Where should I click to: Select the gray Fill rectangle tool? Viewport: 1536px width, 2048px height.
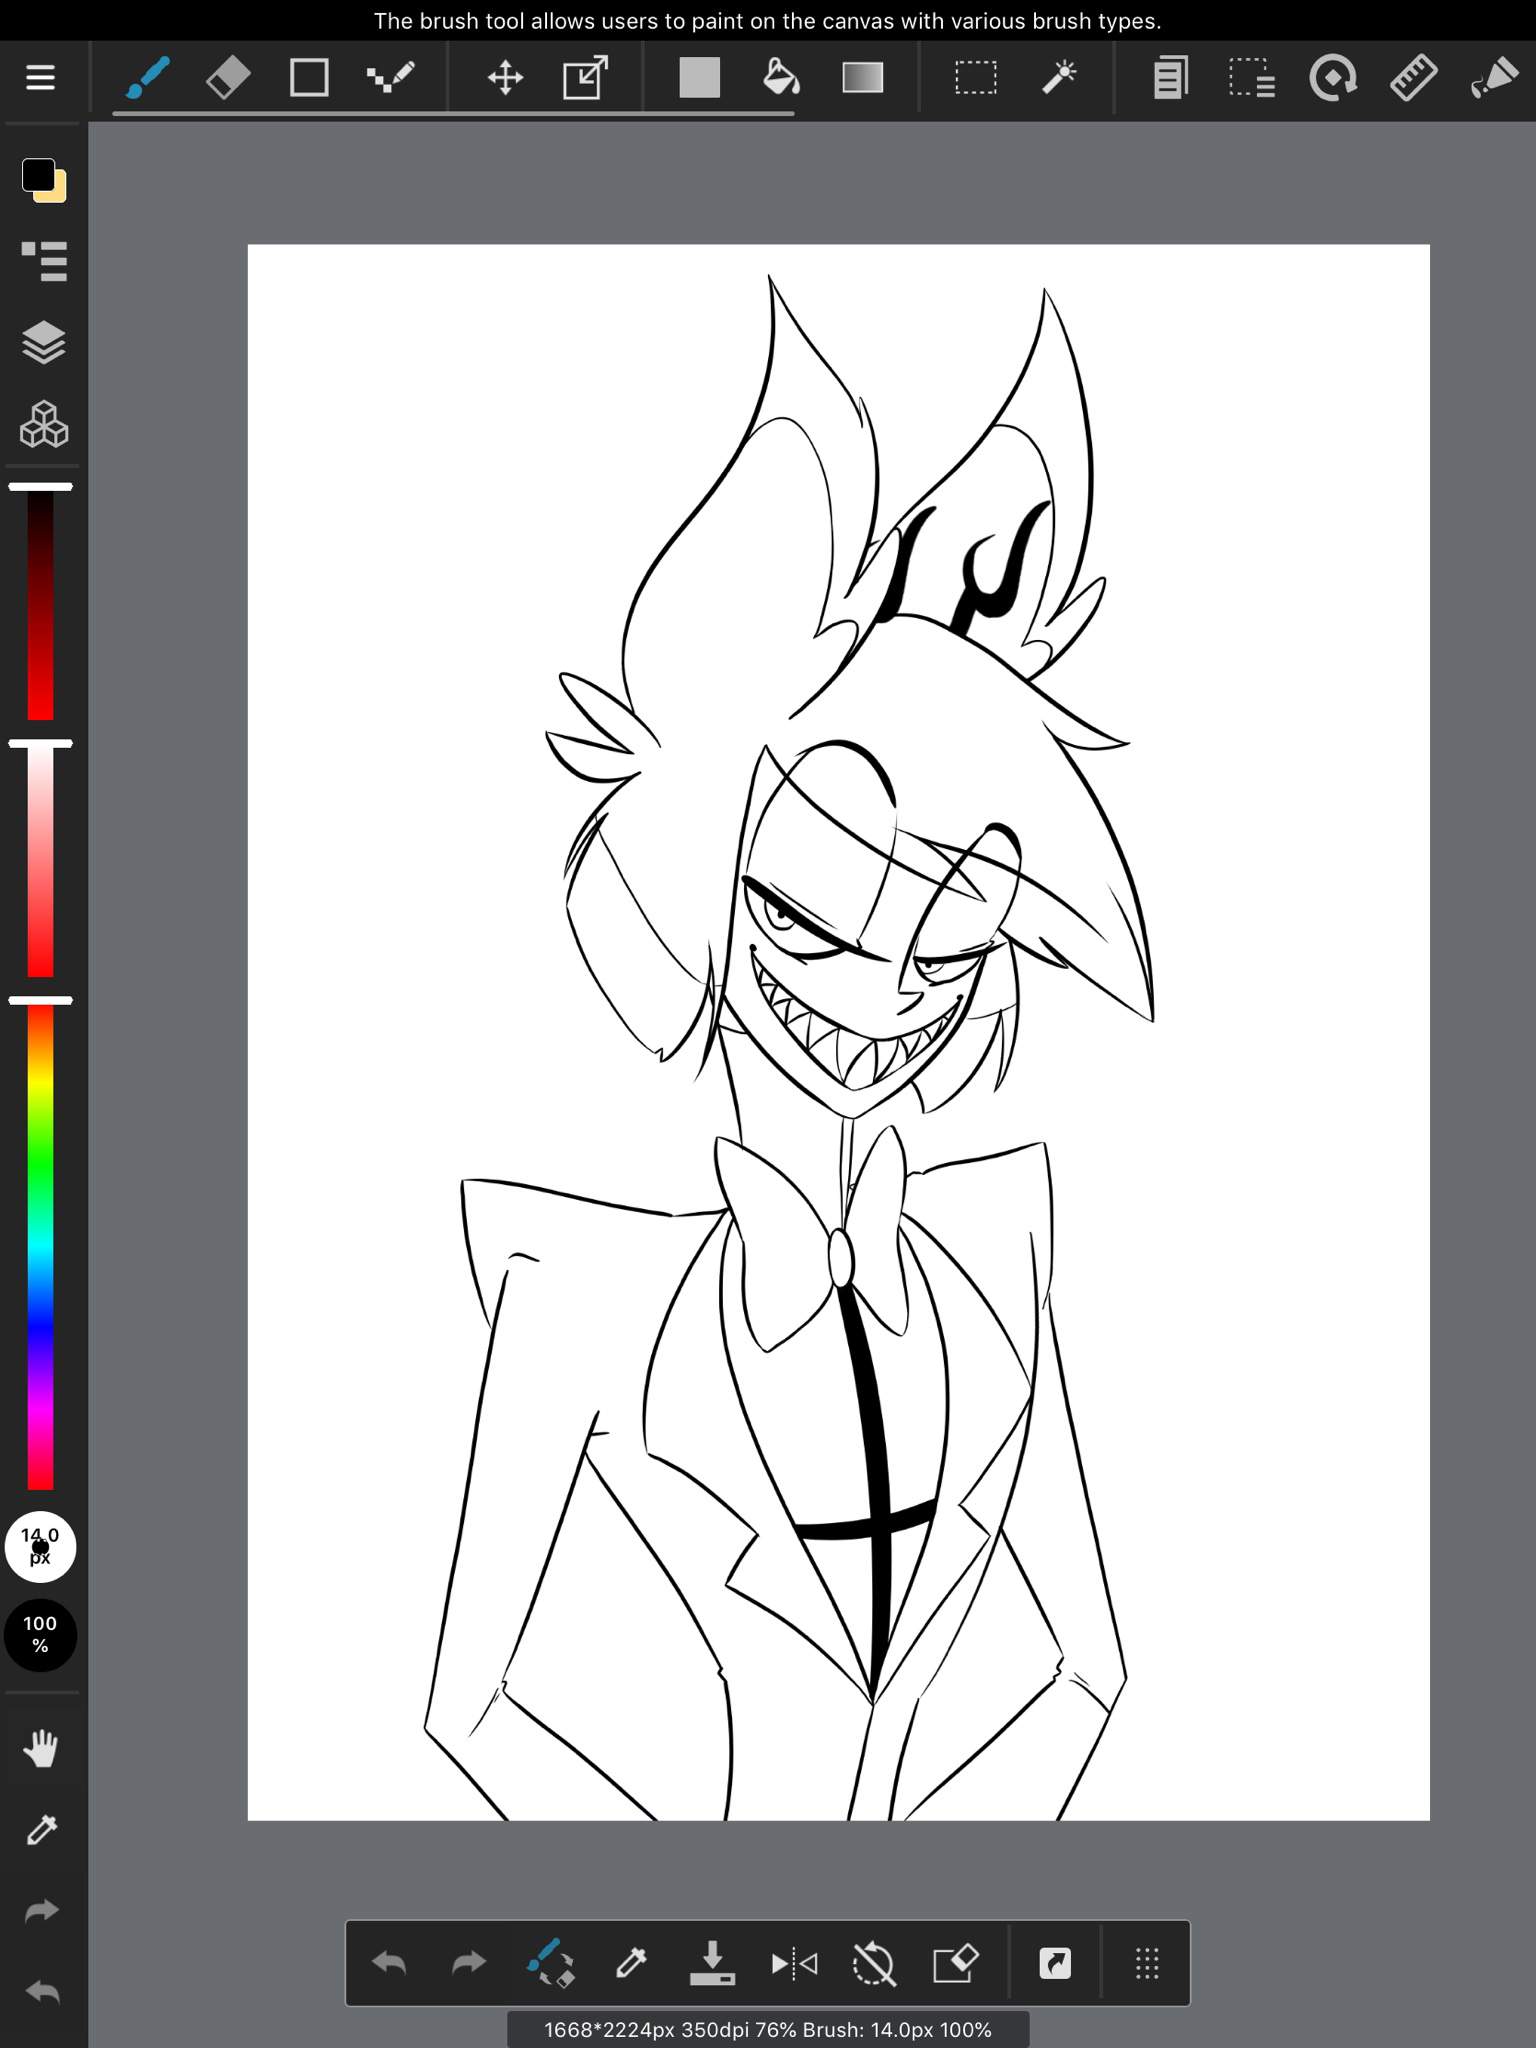pyautogui.click(x=699, y=77)
